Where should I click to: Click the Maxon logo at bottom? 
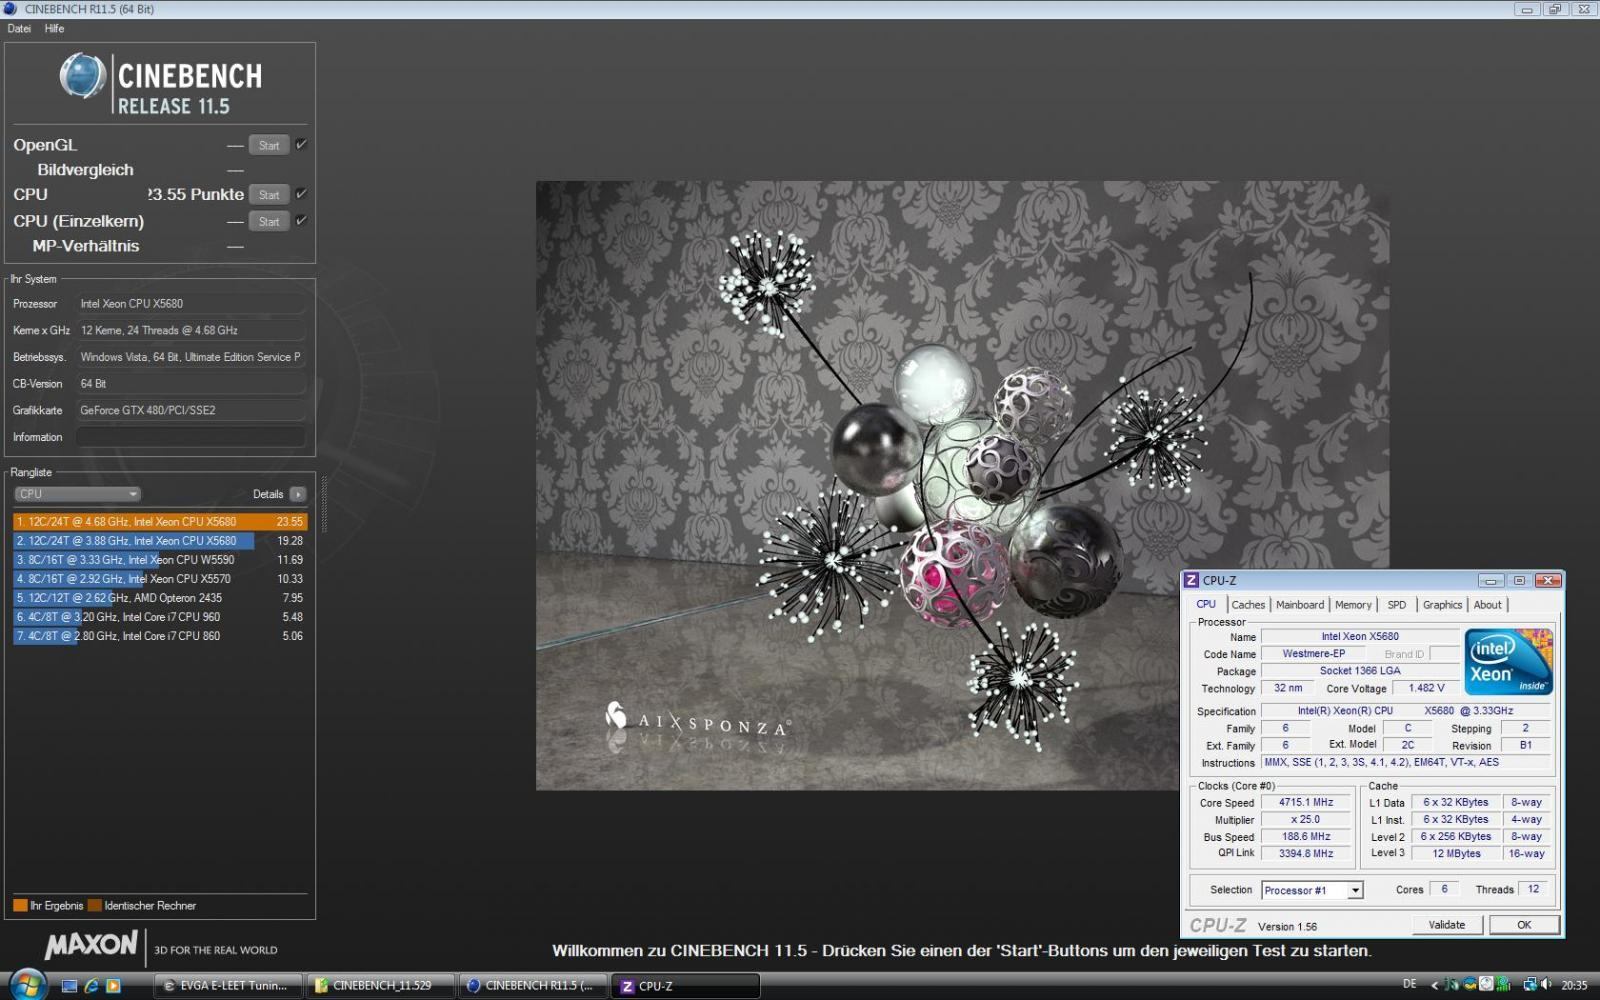[91, 945]
